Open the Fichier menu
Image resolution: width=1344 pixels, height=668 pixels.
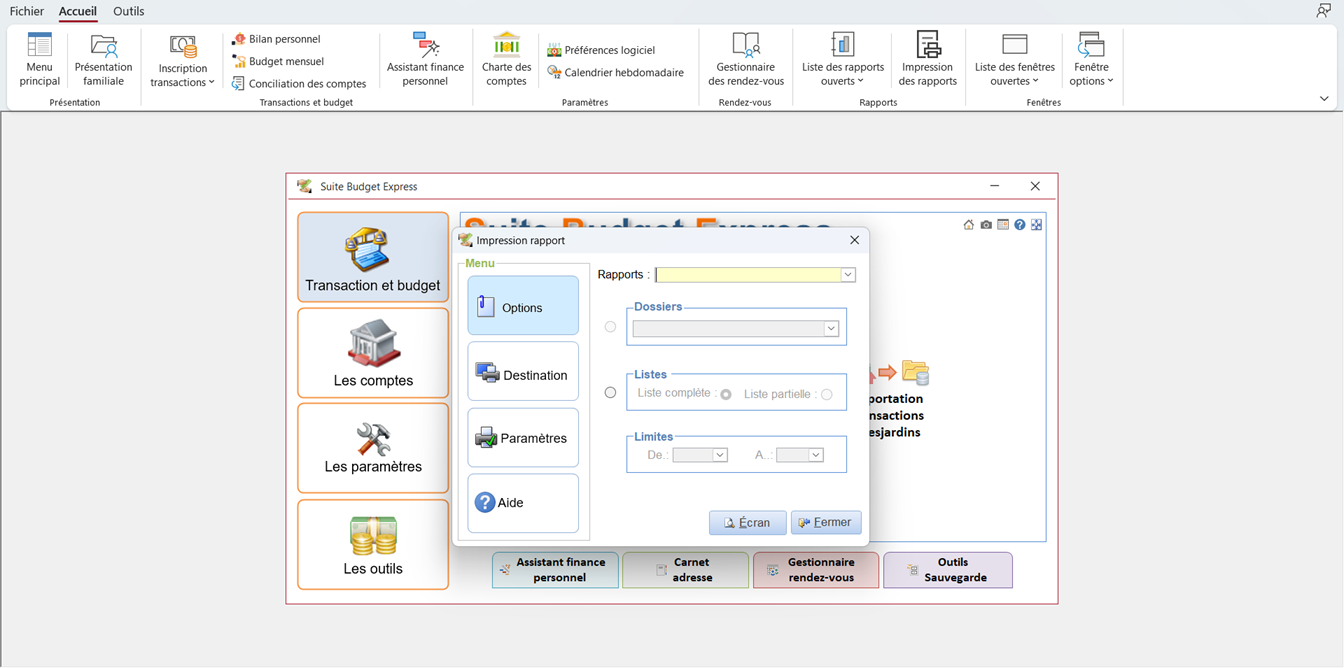[x=27, y=12]
